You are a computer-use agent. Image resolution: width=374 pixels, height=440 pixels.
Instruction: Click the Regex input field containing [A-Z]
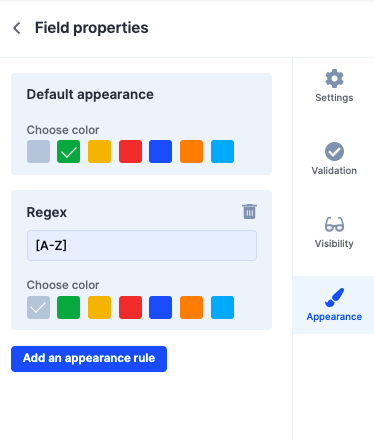[x=142, y=246]
